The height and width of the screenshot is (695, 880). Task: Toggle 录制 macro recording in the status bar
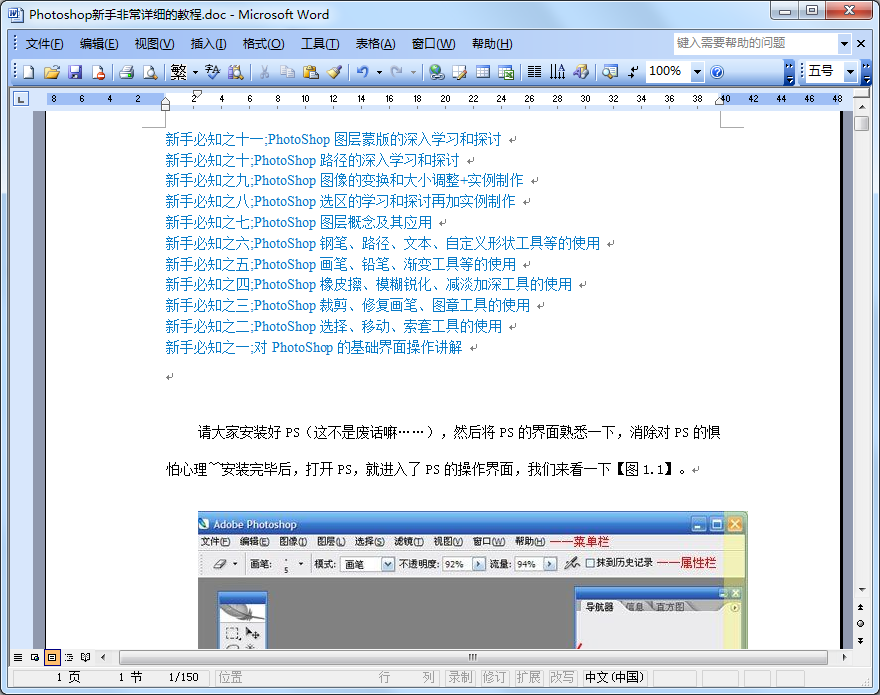(460, 678)
